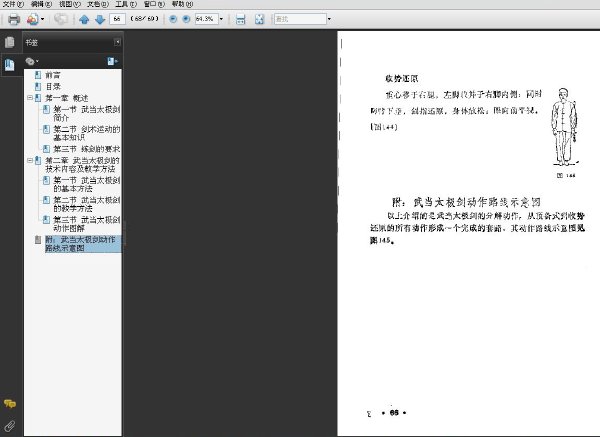Select bookmark 第二节 剑术运动的基本知识

pos(86,133)
